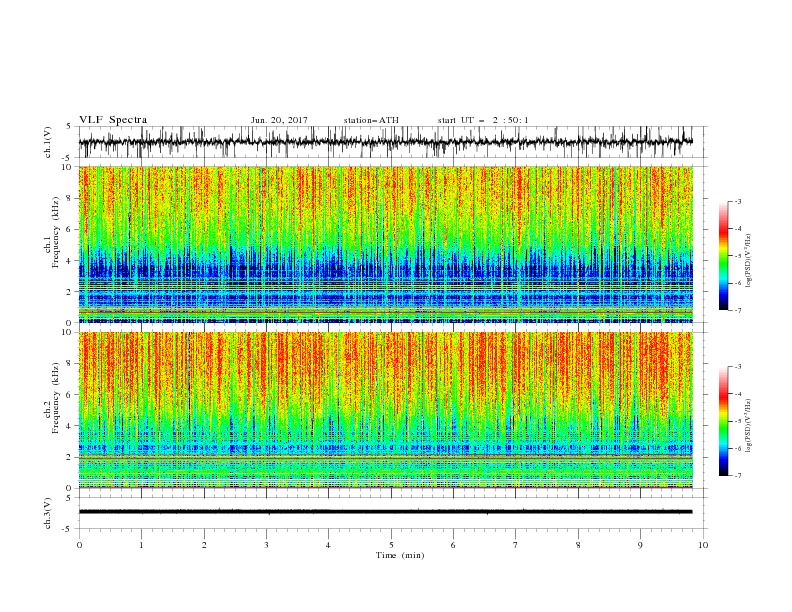792x612 pixels.
Task: Click the 'ch.3(V)' axis label
Action: pyautogui.click(x=48, y=513)
